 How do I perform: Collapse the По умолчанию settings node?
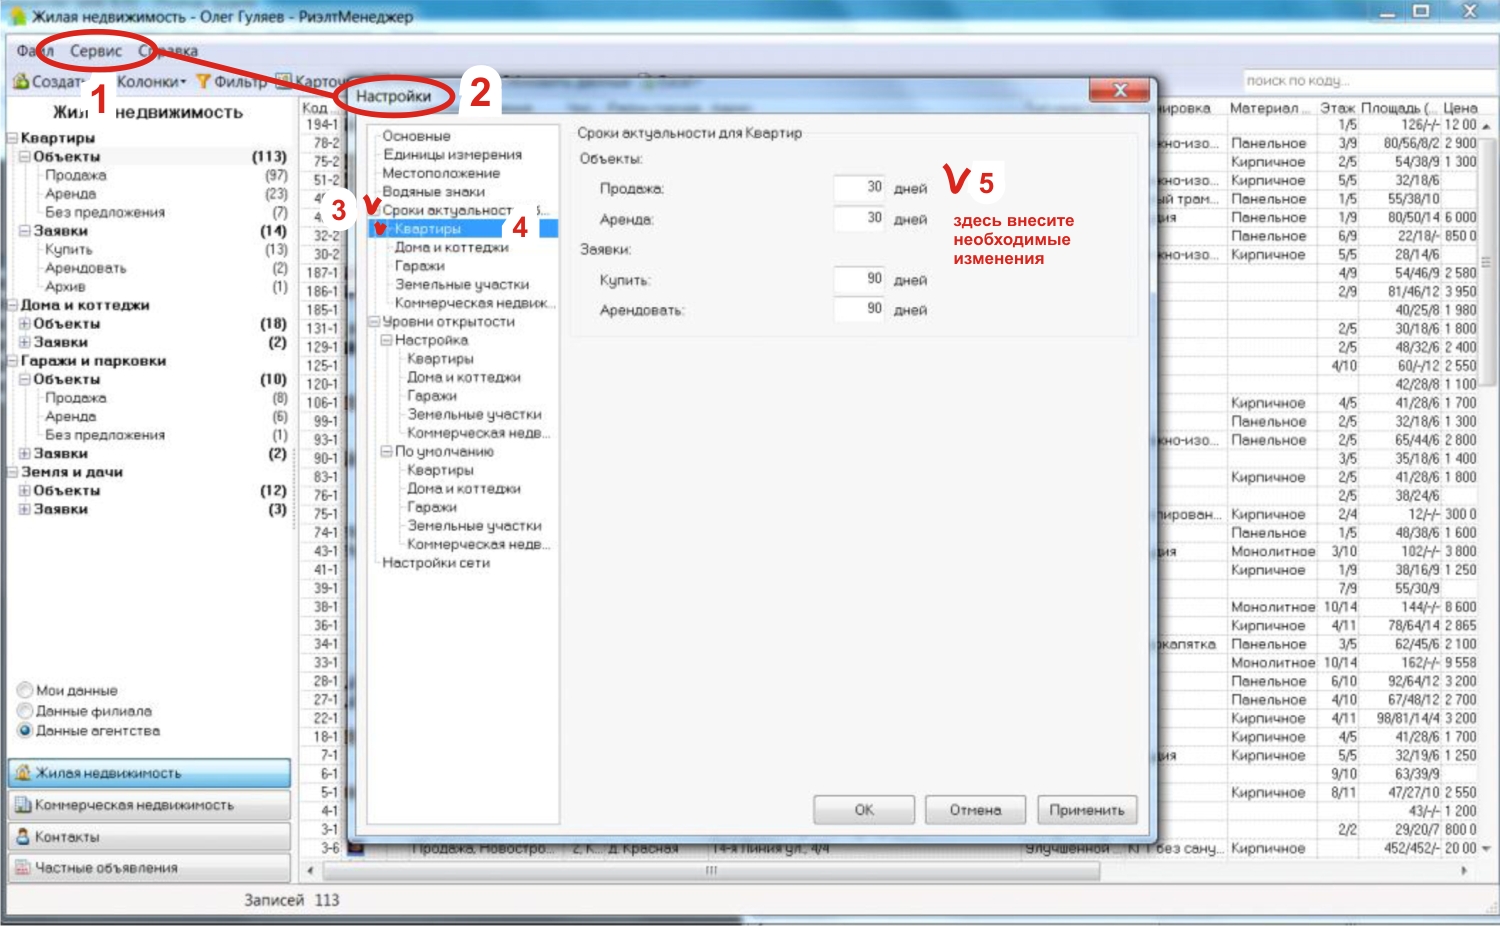point(387,452)
